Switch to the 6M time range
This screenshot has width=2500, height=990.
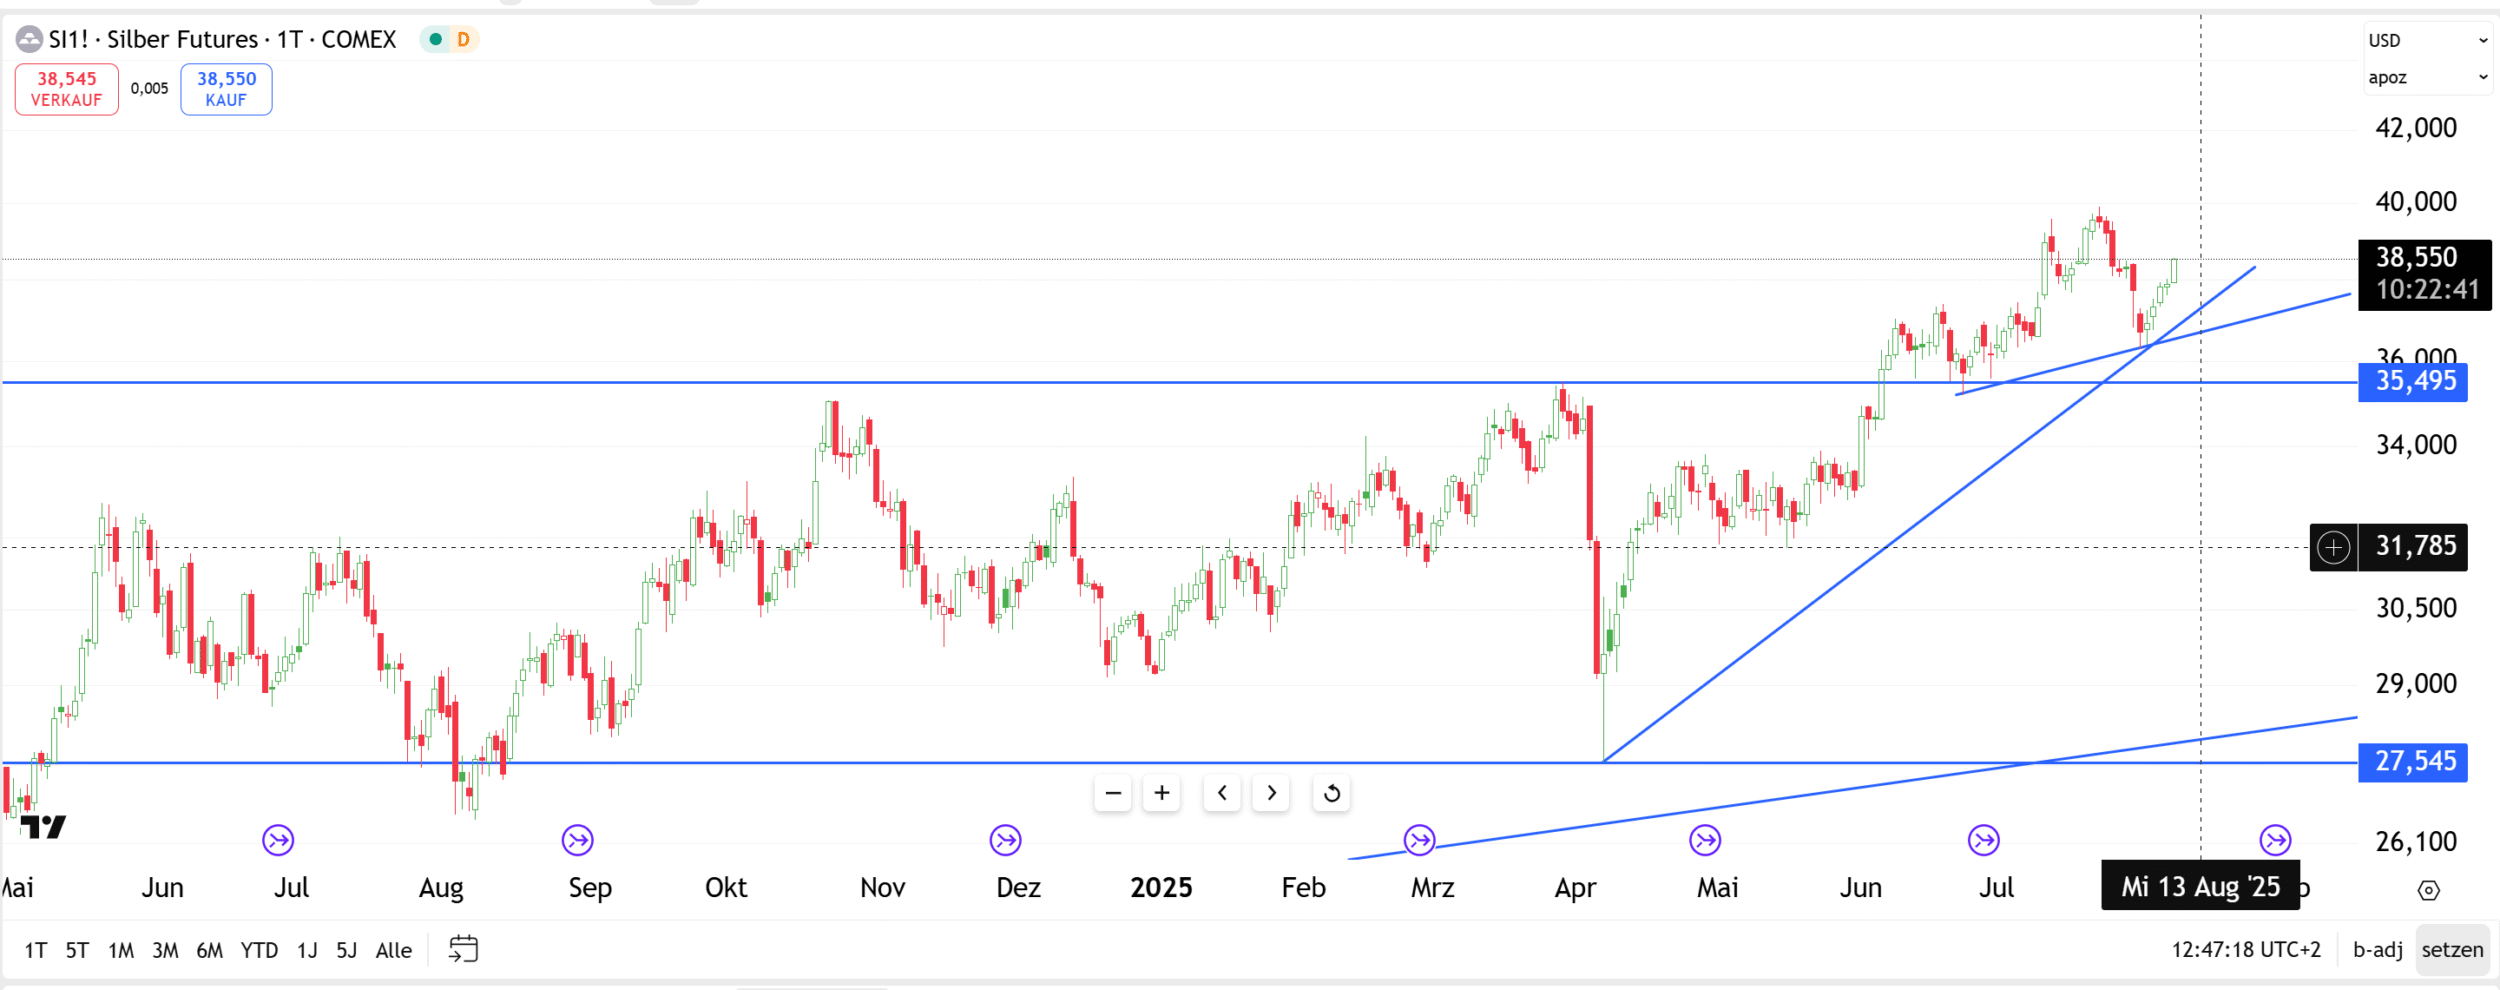(x=209, y=950)
